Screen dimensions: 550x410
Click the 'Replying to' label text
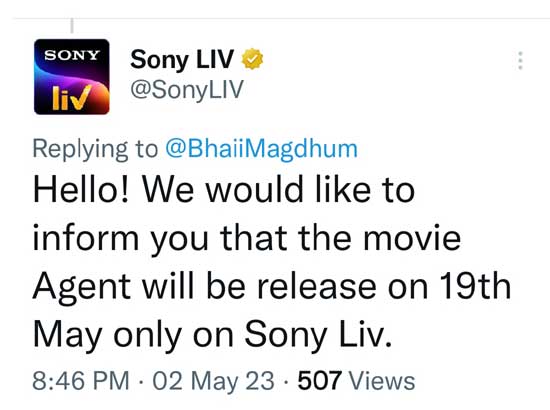click(95, 149)
